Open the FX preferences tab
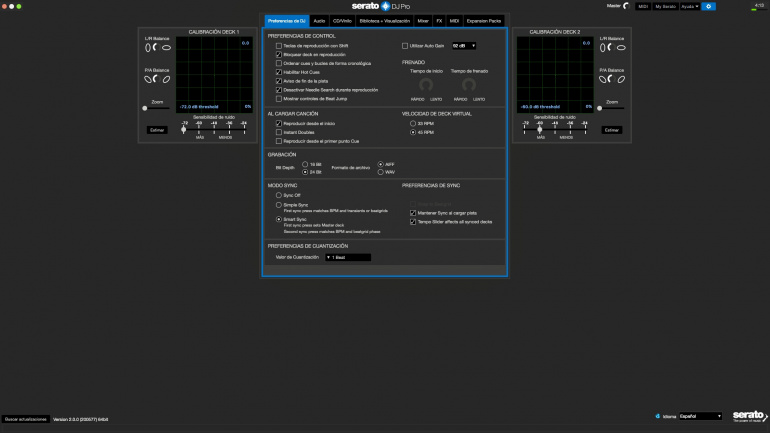The height and width of the screenshot is (433, 770). coord(439,21)
